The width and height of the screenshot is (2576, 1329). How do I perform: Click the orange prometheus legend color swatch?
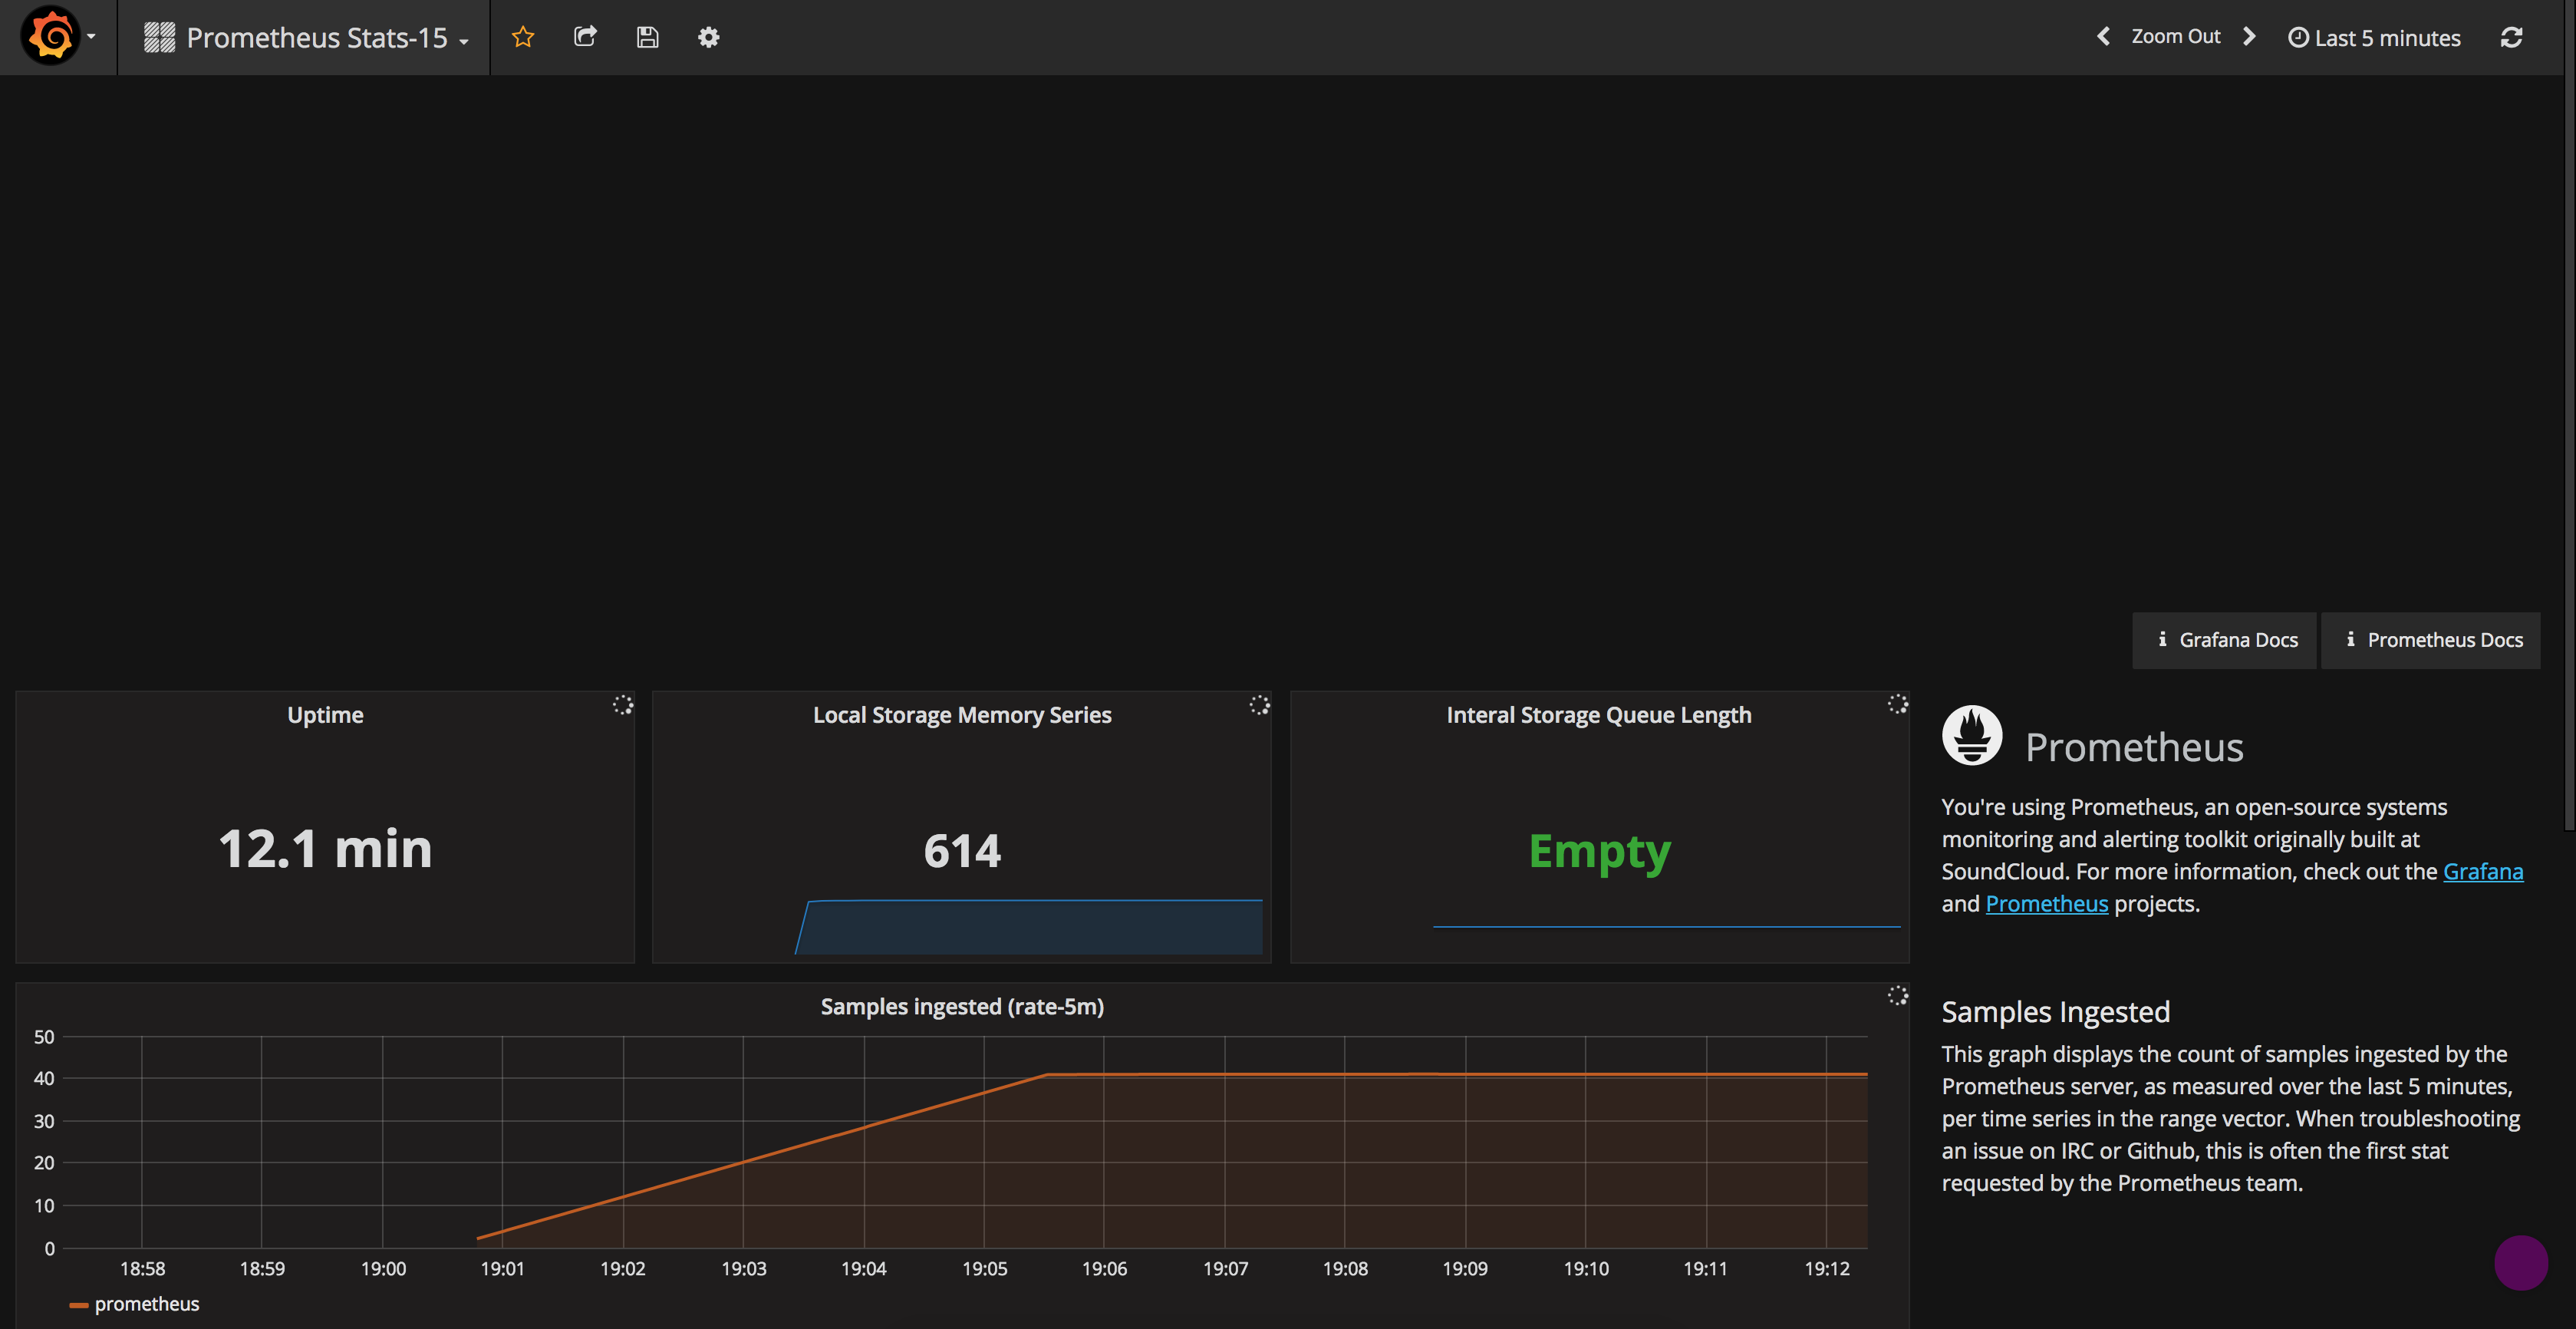point(78,1305)
